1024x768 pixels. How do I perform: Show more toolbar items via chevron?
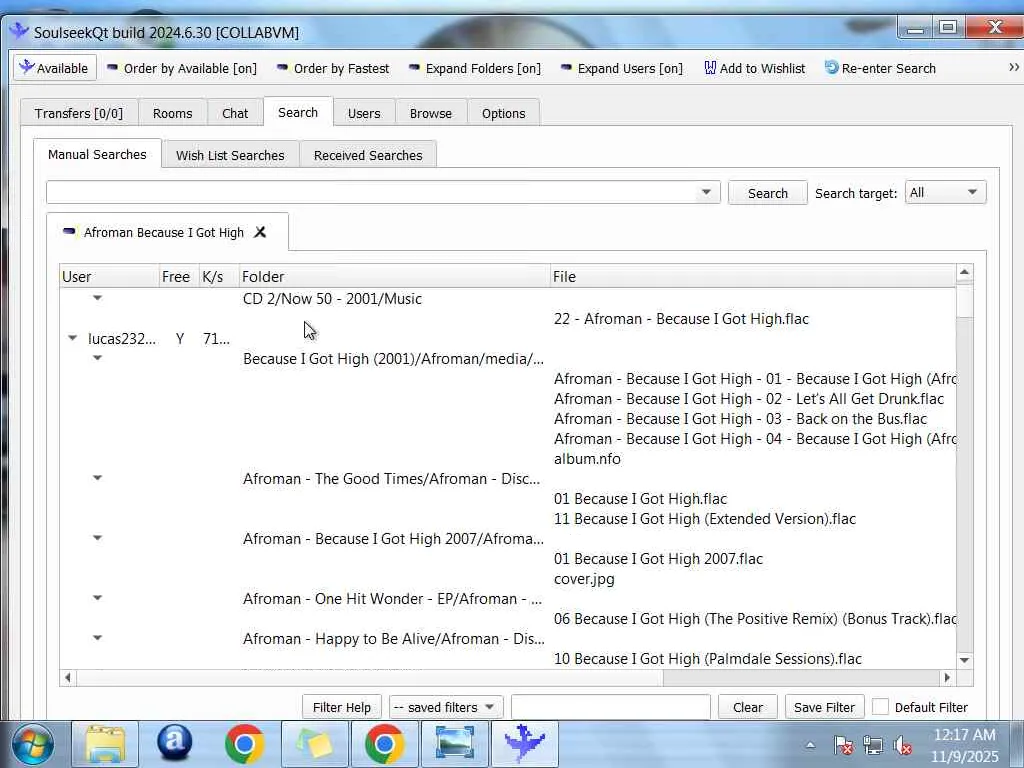tap(1014, 67)
